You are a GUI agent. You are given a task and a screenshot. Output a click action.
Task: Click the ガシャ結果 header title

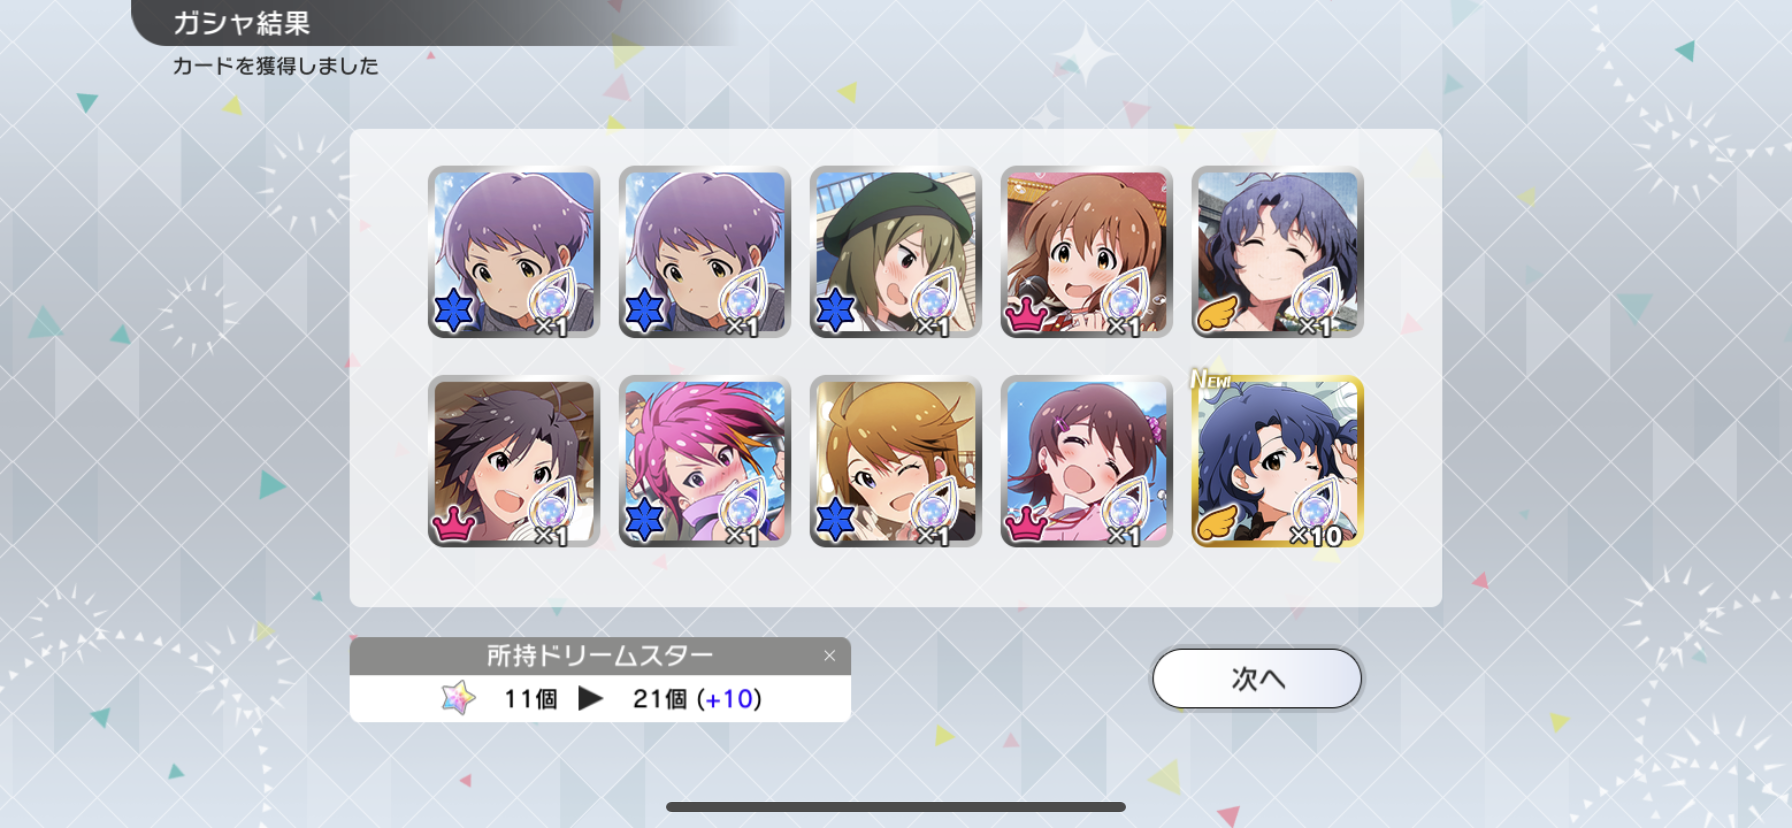pos(241,23)
